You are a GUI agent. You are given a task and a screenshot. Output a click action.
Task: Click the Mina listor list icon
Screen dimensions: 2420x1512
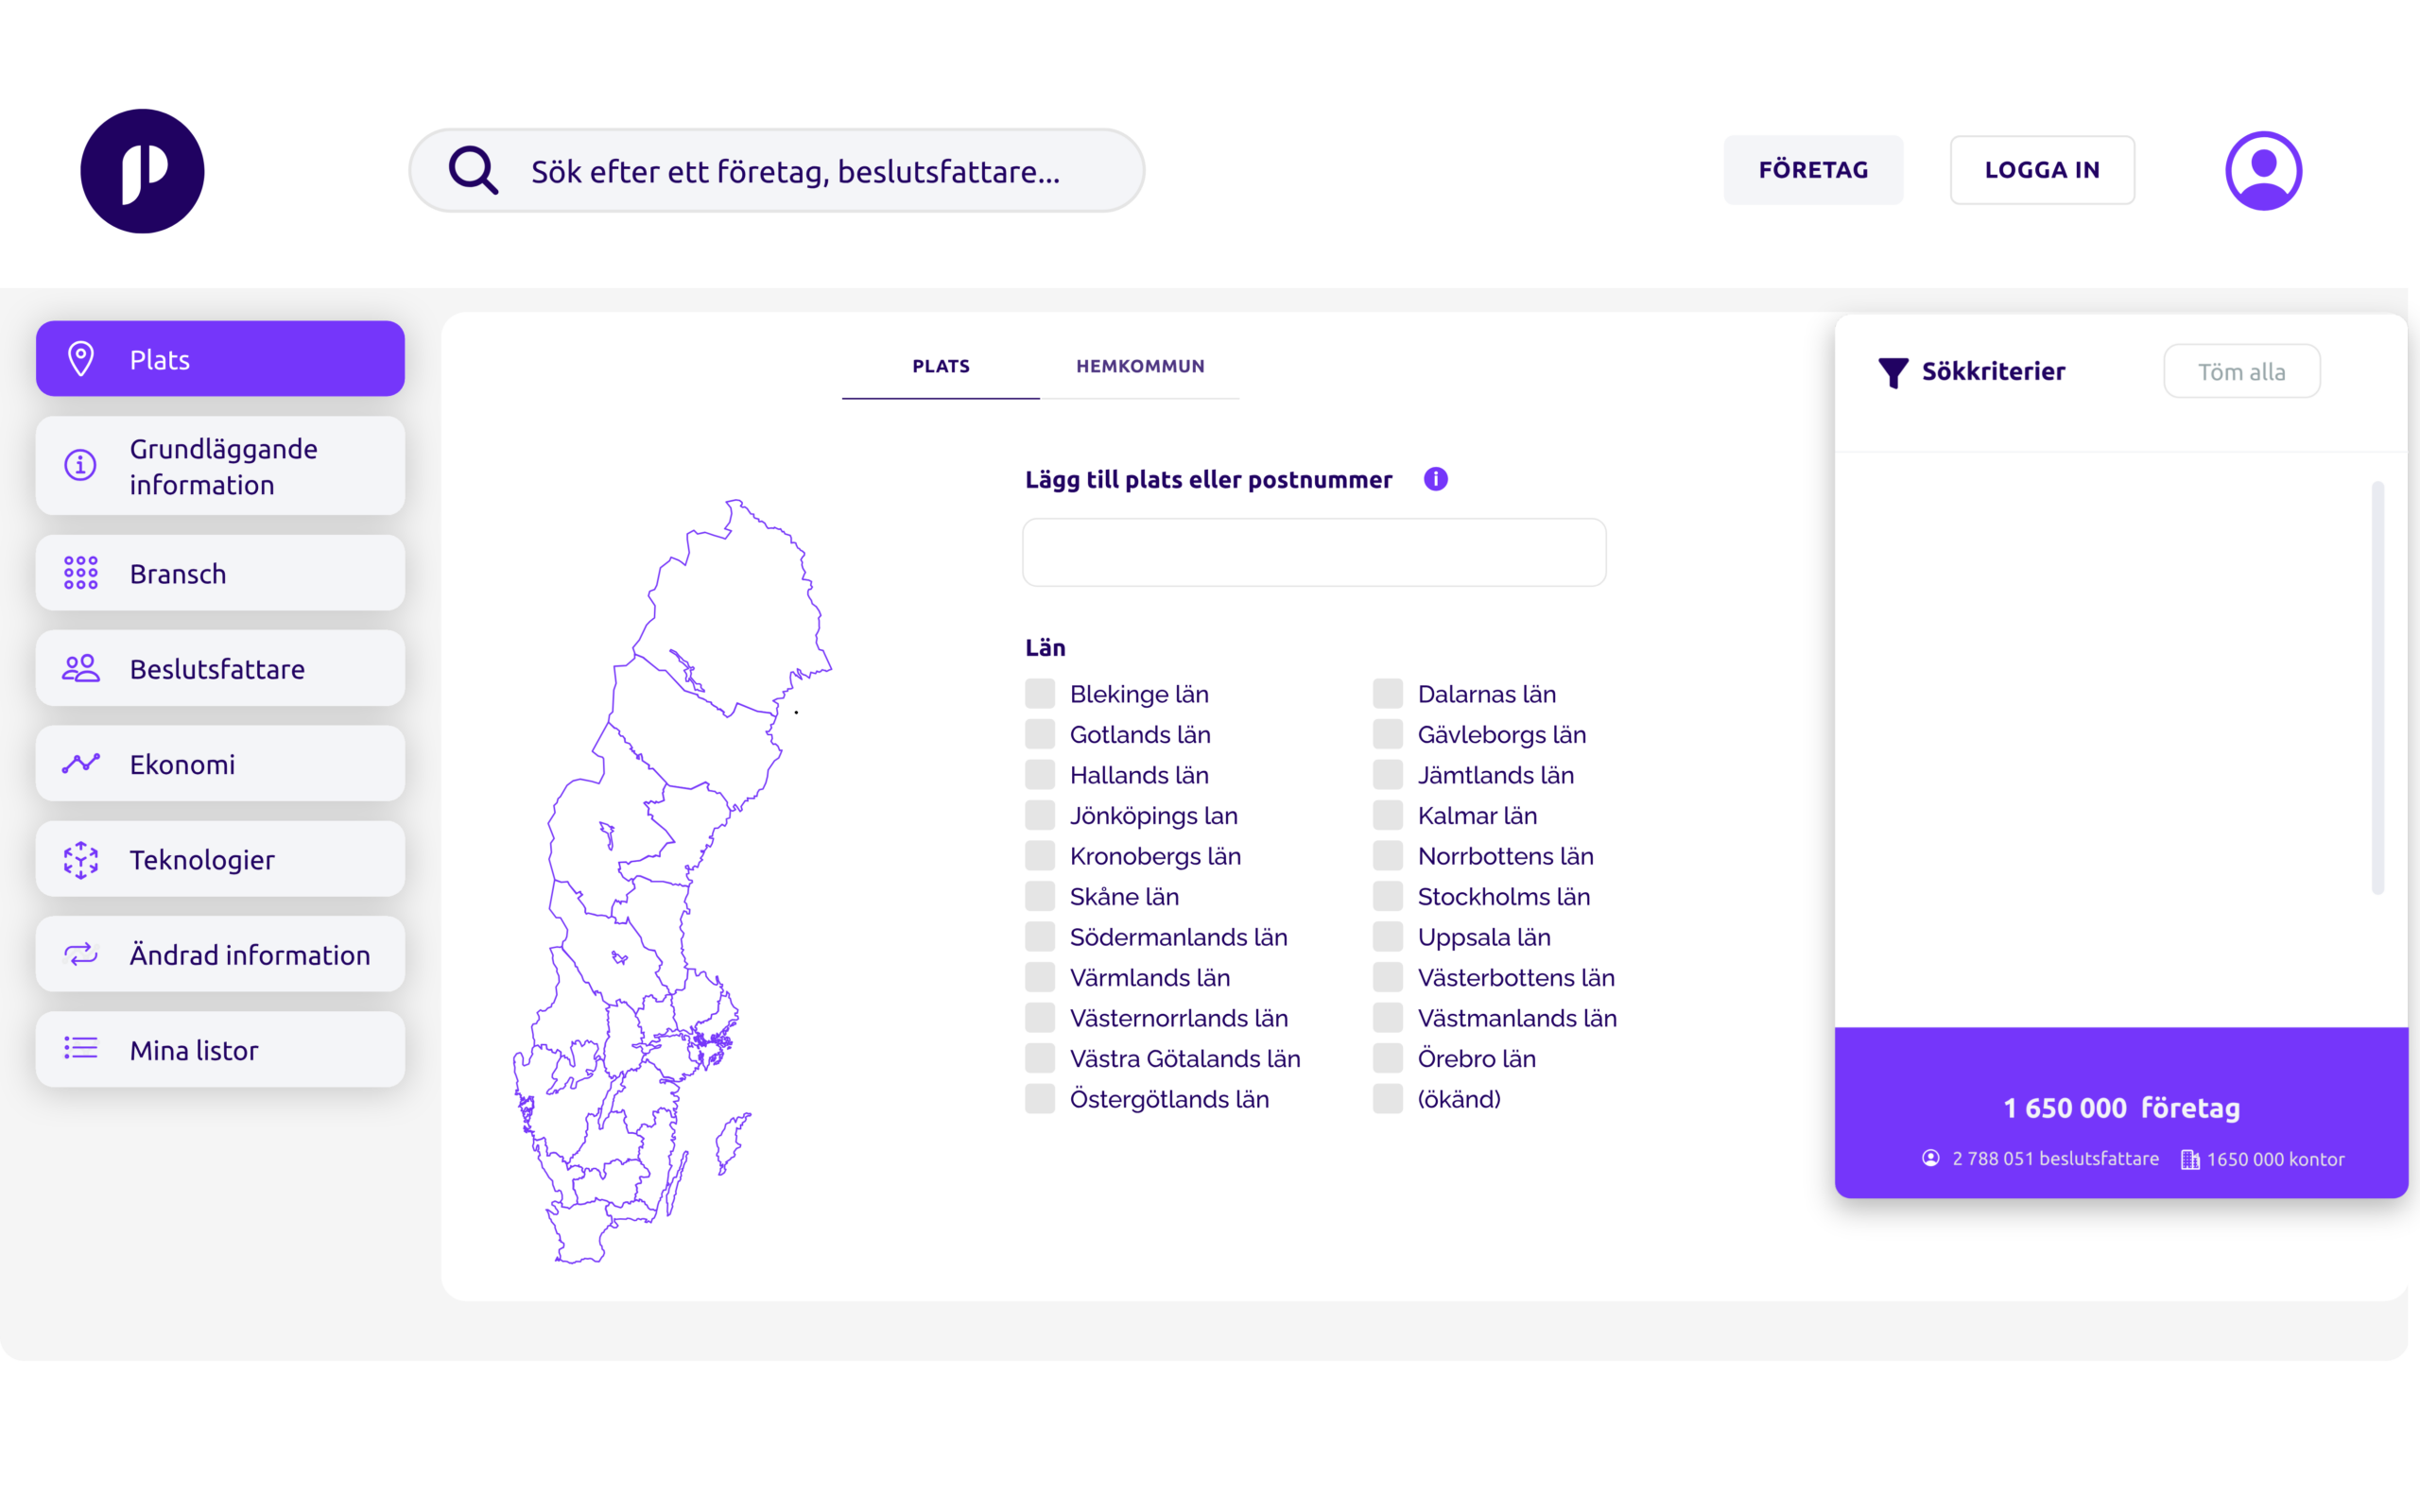point(81,1049)
